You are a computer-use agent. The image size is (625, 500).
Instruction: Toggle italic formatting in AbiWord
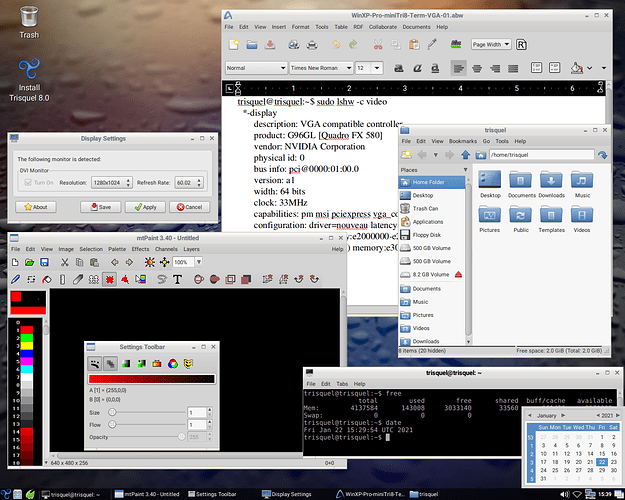417,68
